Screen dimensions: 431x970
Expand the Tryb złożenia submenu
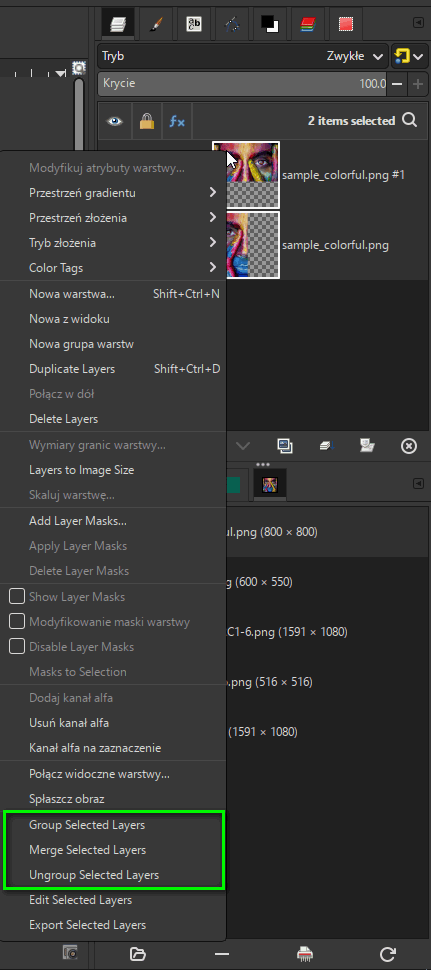[x=113, y=242]
